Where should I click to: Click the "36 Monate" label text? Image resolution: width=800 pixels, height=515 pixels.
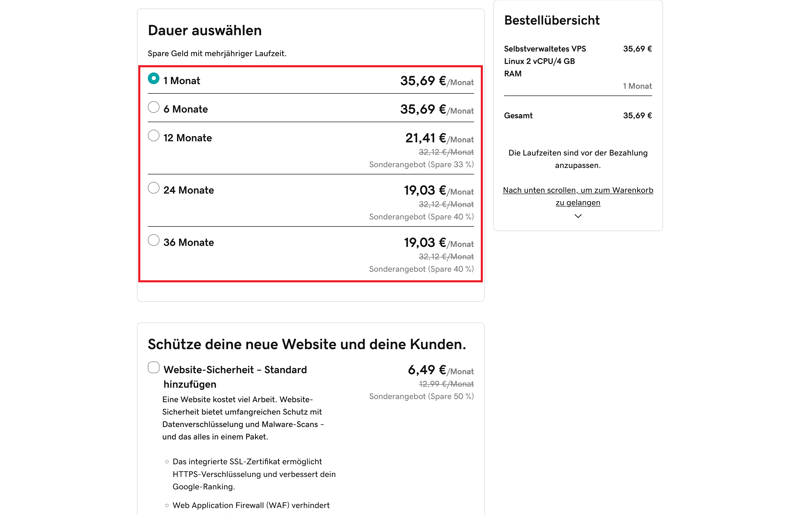point(187,242)
